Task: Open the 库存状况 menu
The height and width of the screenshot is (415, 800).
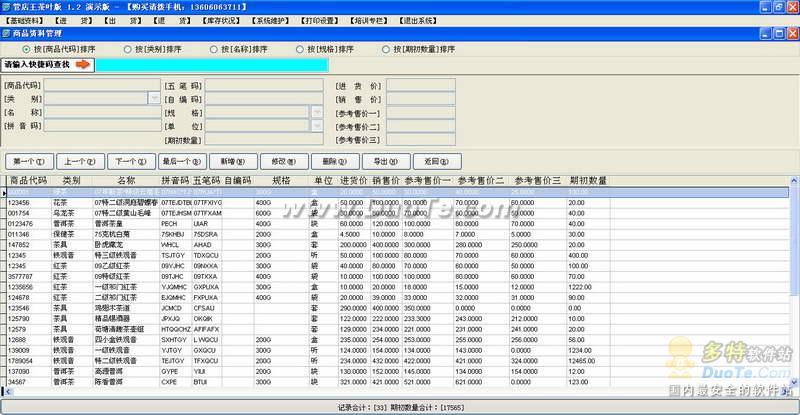Action: pos(209,20)
